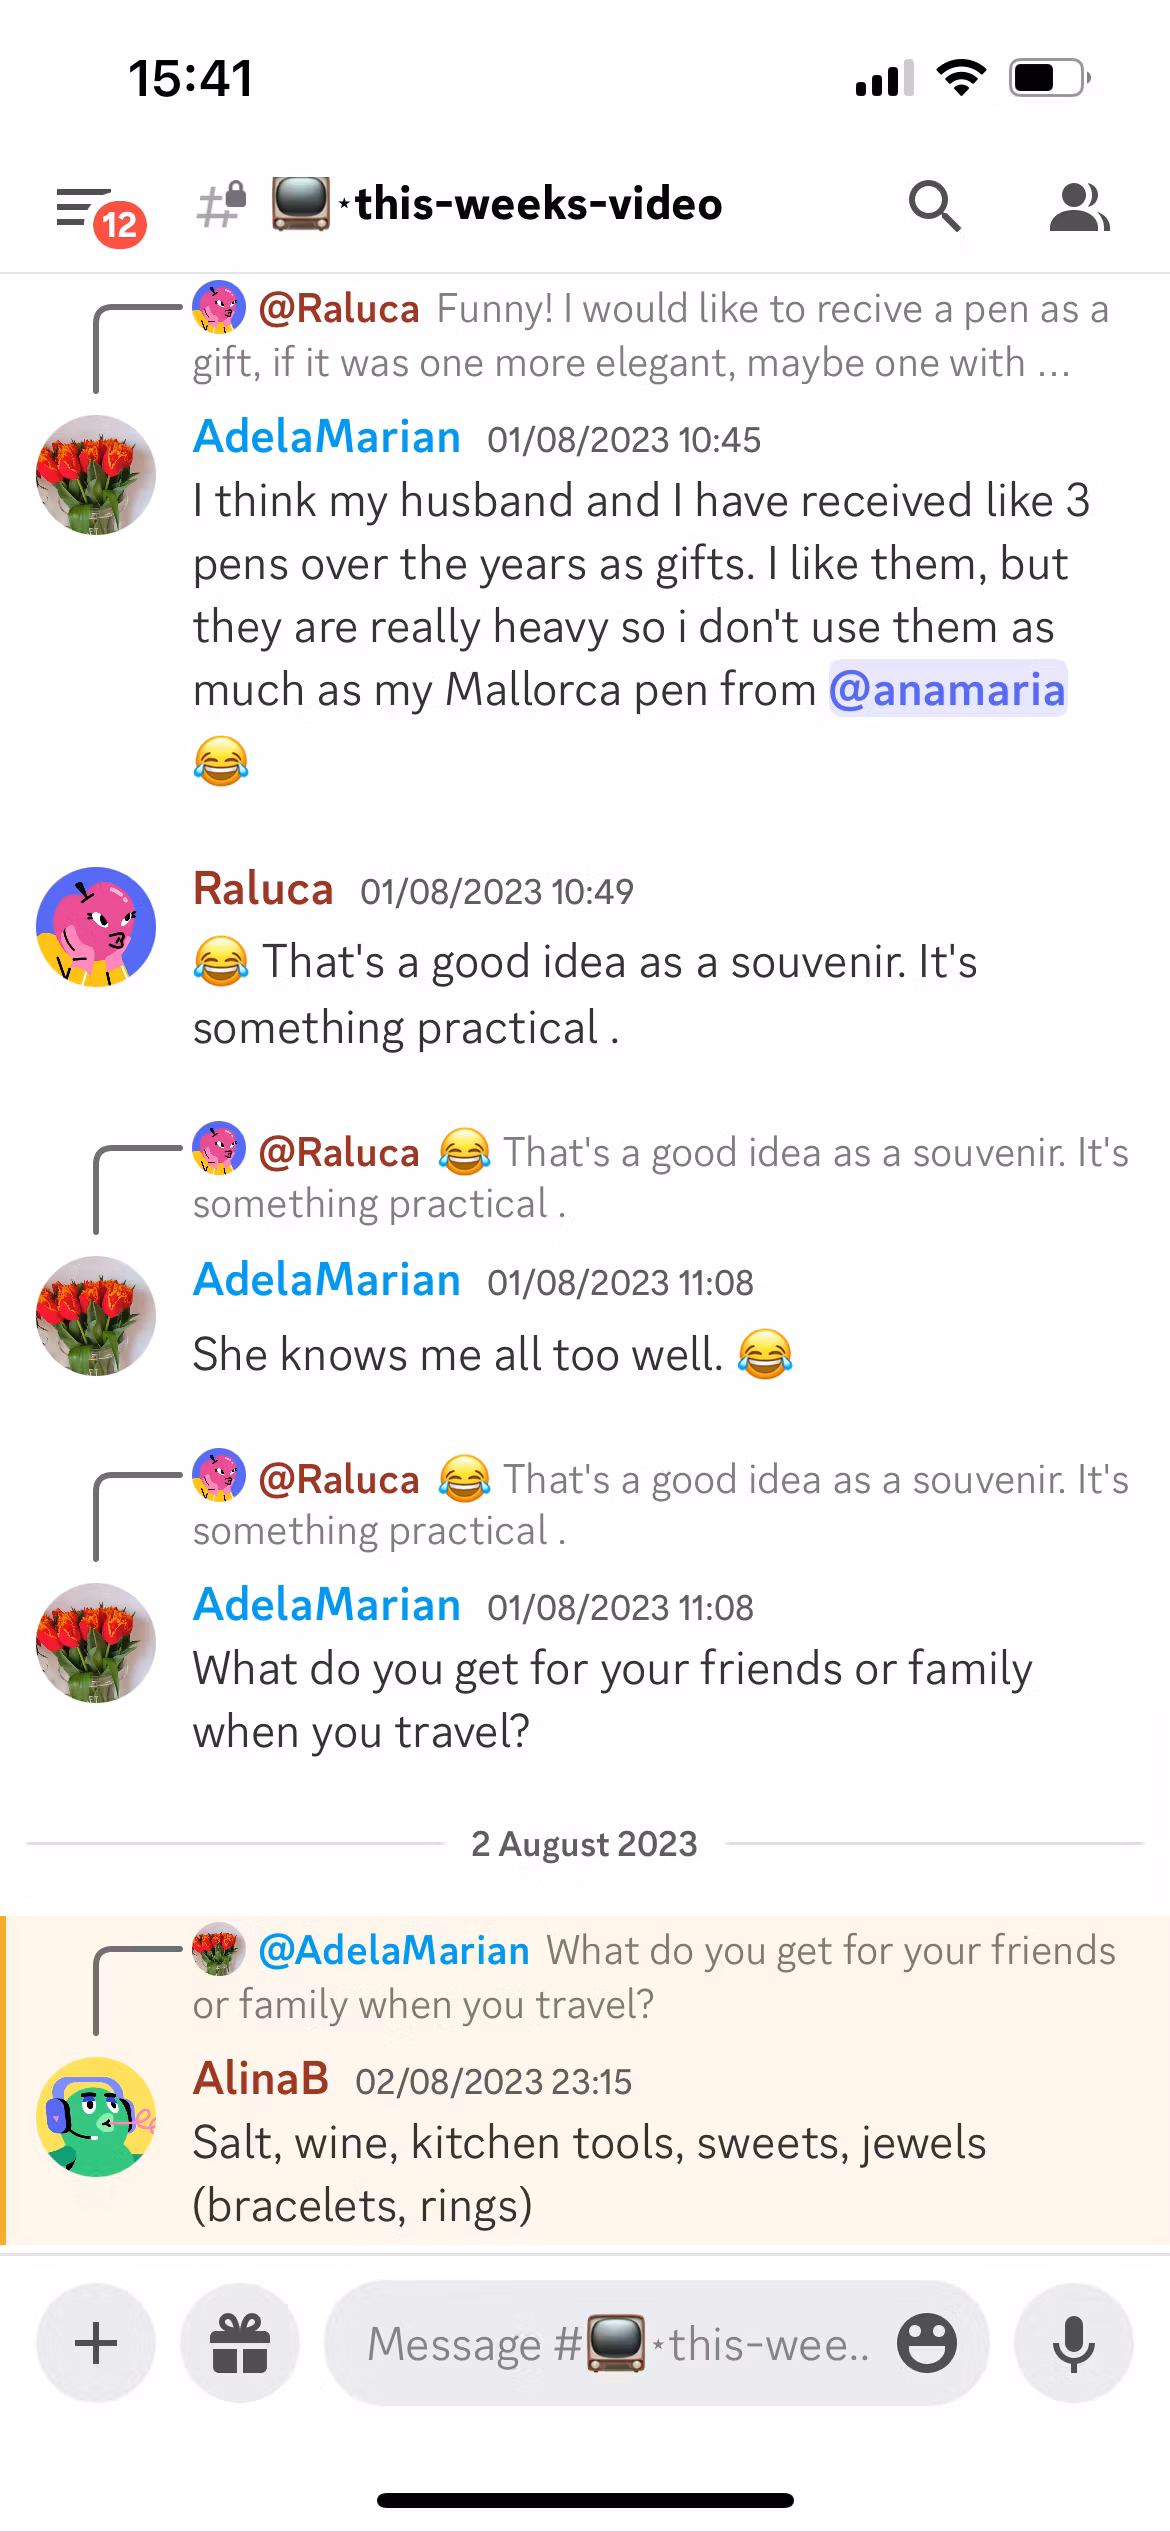Tap Raluca's pink avatar at 10:49 message
The image size is (1170, 2532).
tap(96, 927)
